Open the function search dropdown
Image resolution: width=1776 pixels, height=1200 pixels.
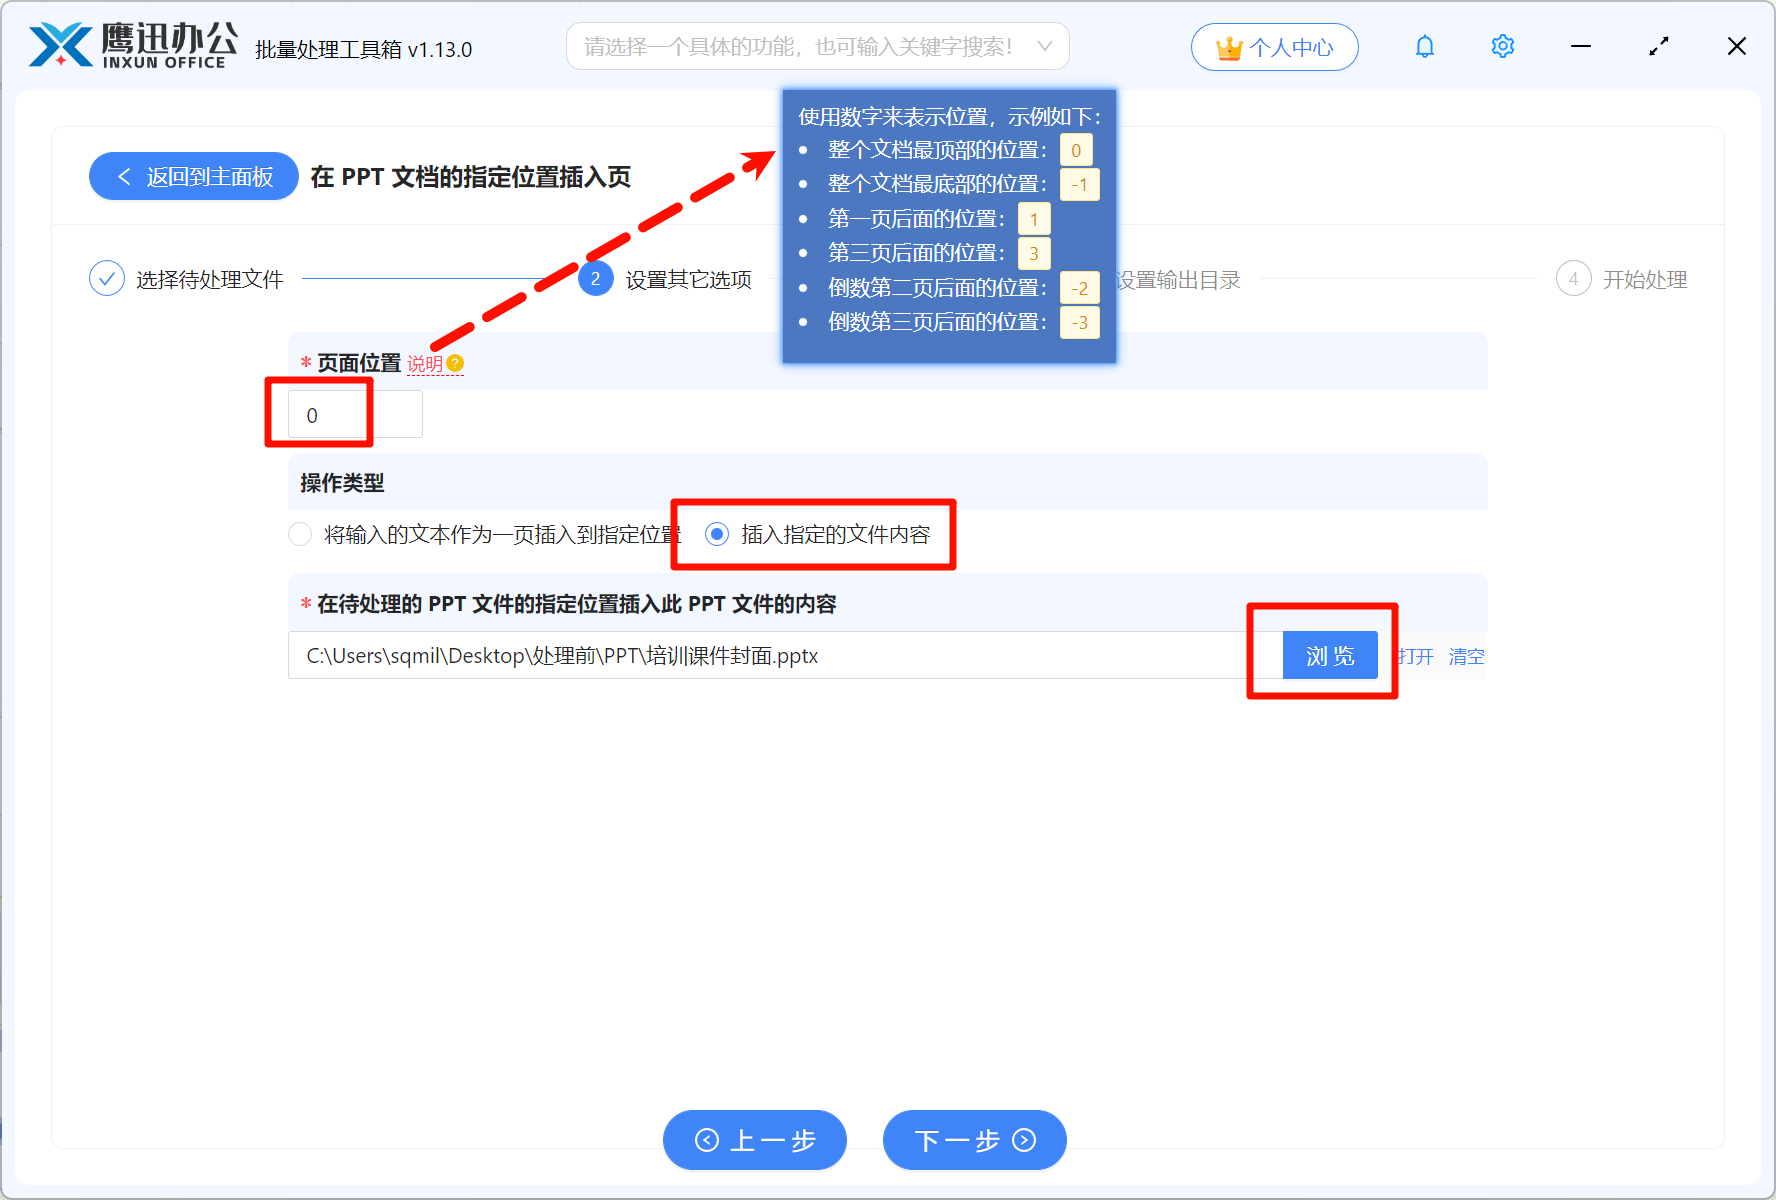[1044, 46]
